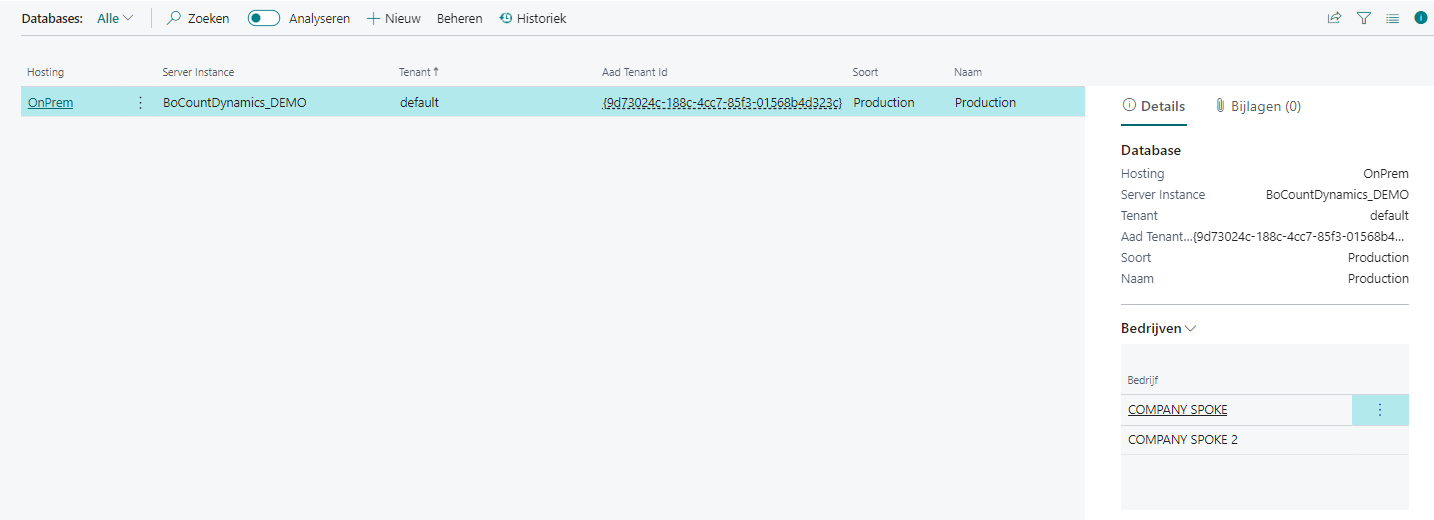Click the Aad Tenant Id cell value

click(x=721, y=102)
